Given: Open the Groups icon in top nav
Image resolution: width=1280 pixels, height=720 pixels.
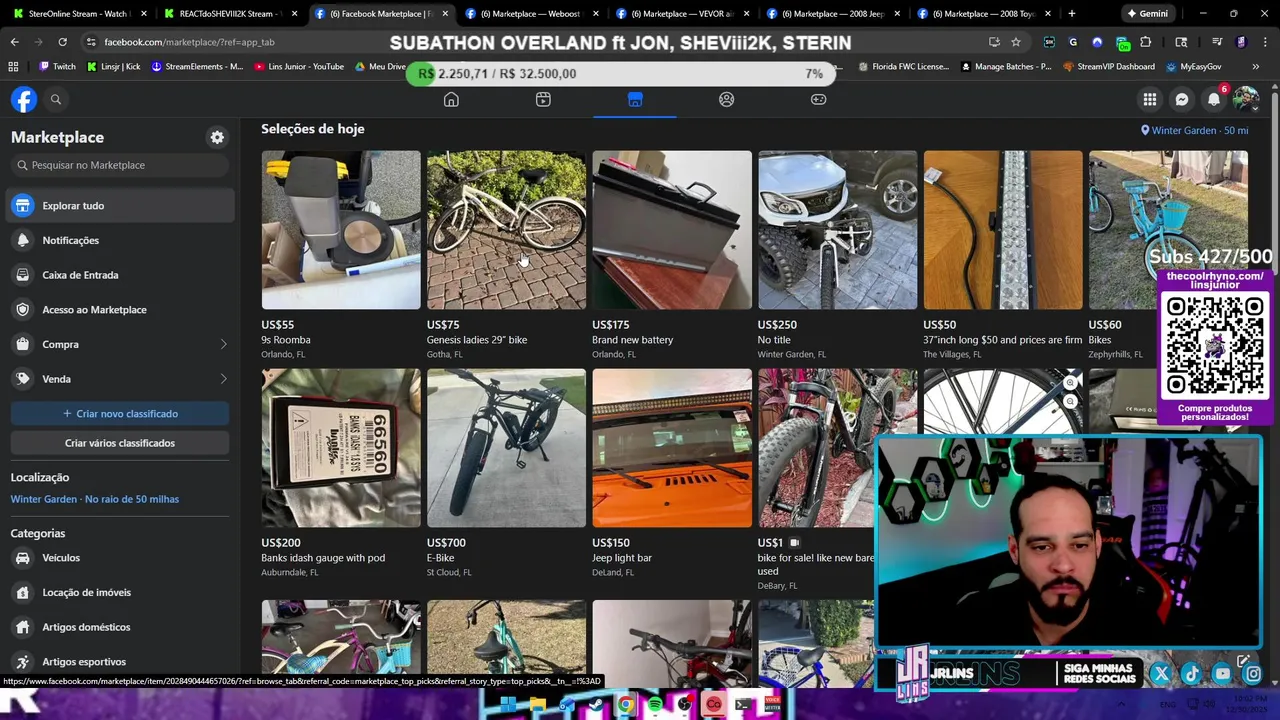Looking at the screenshot, I should (x=727, y=99).
